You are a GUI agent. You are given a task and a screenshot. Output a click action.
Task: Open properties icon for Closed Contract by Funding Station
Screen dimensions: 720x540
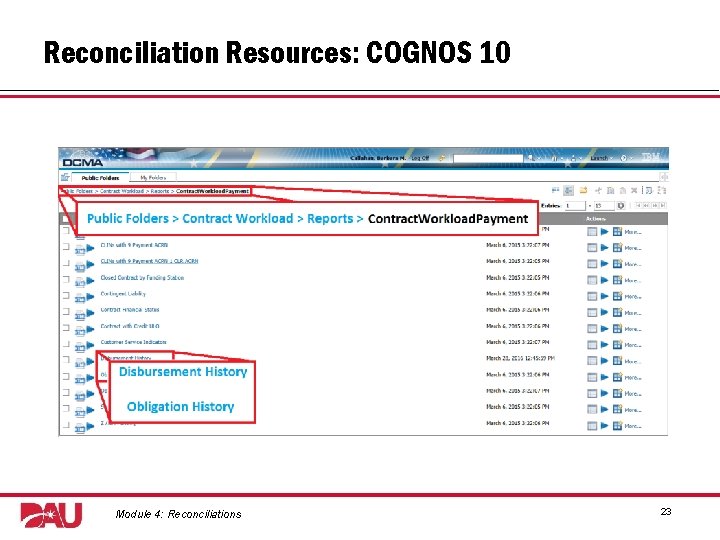[x=592, y=280]
